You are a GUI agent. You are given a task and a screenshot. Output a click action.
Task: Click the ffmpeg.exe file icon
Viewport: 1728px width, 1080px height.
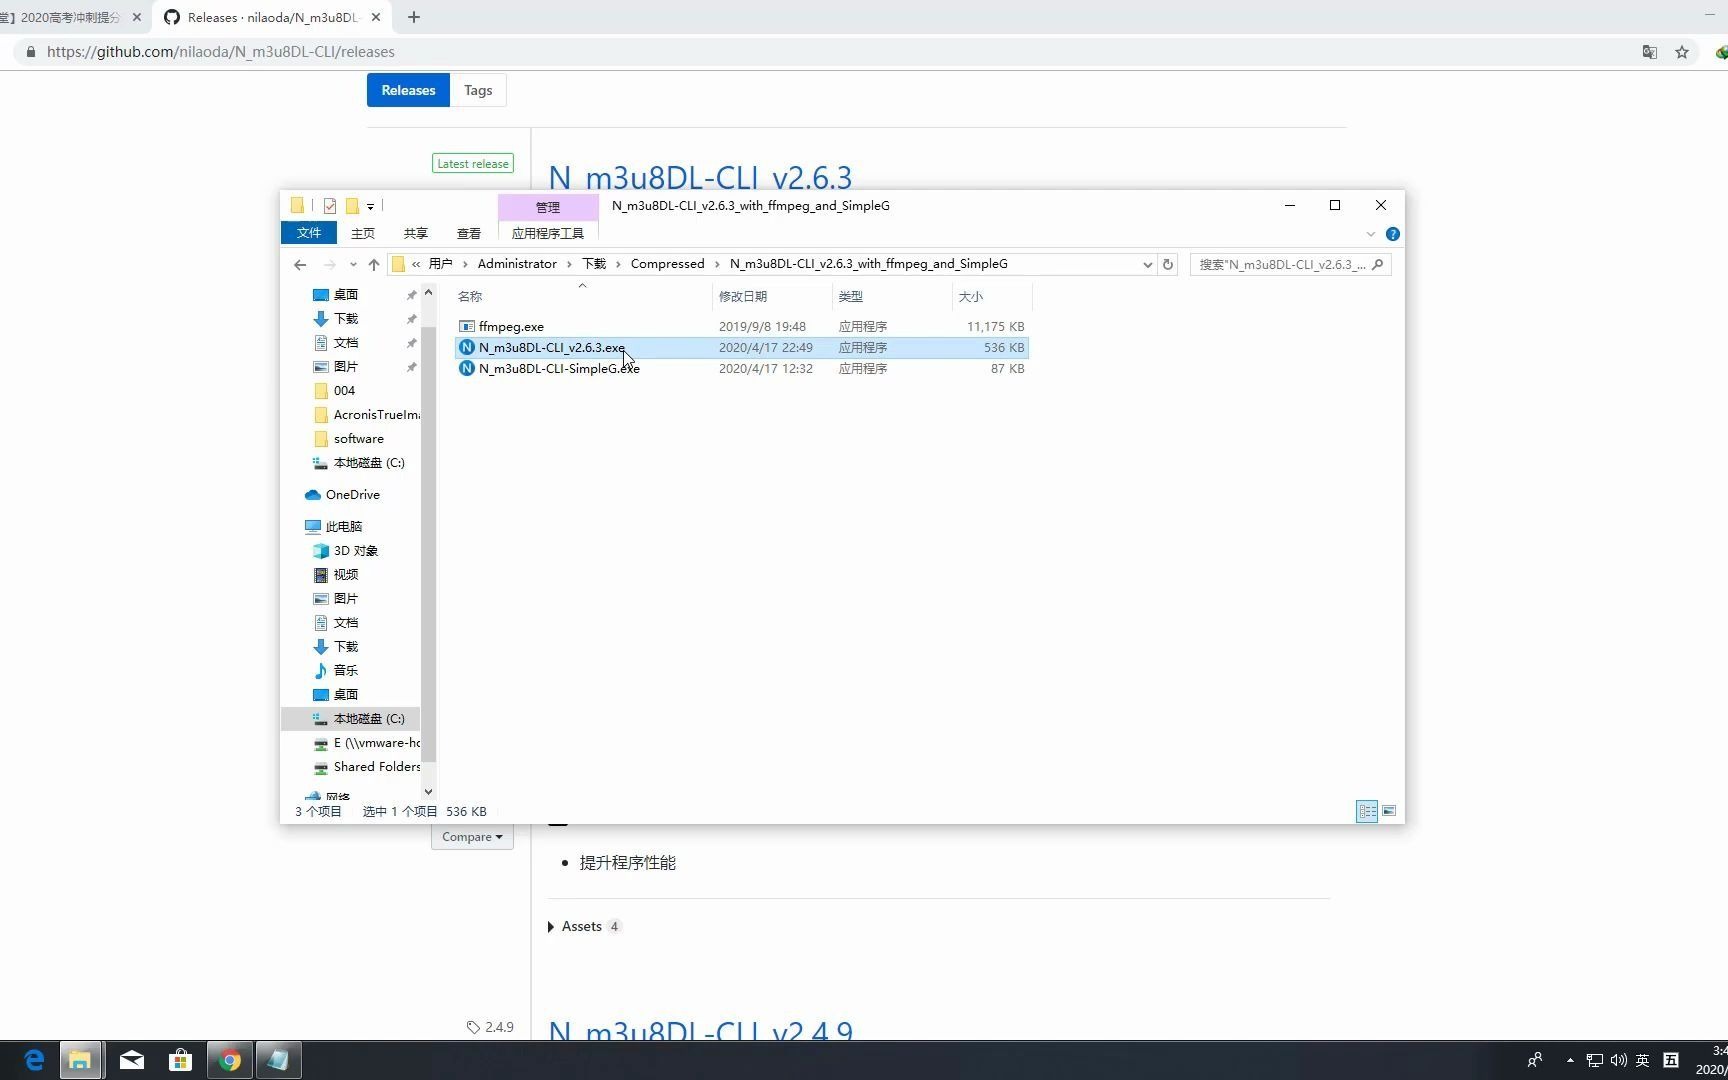pos(467,326)
